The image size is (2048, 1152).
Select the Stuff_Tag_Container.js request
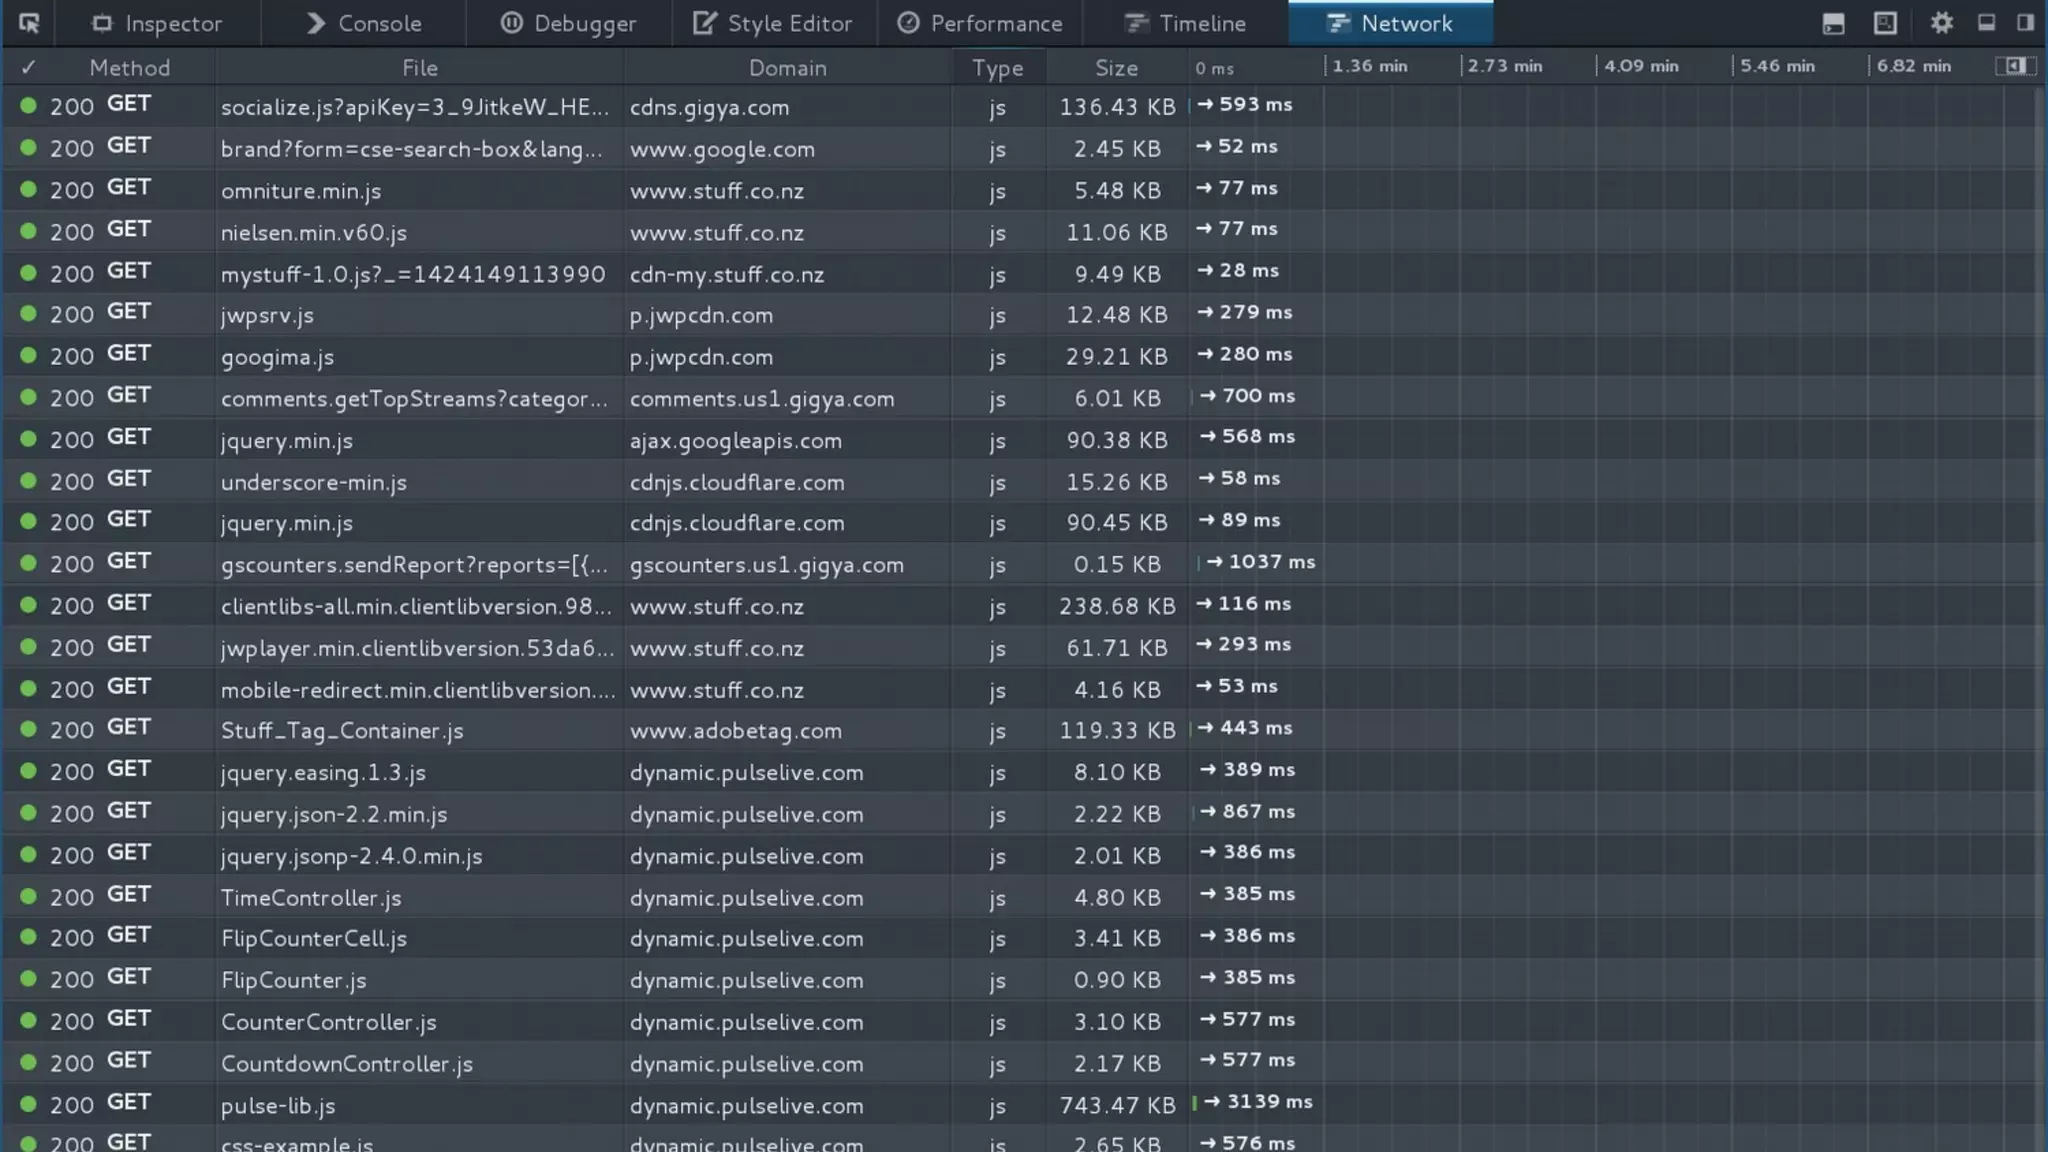click(x=342, y=731)
